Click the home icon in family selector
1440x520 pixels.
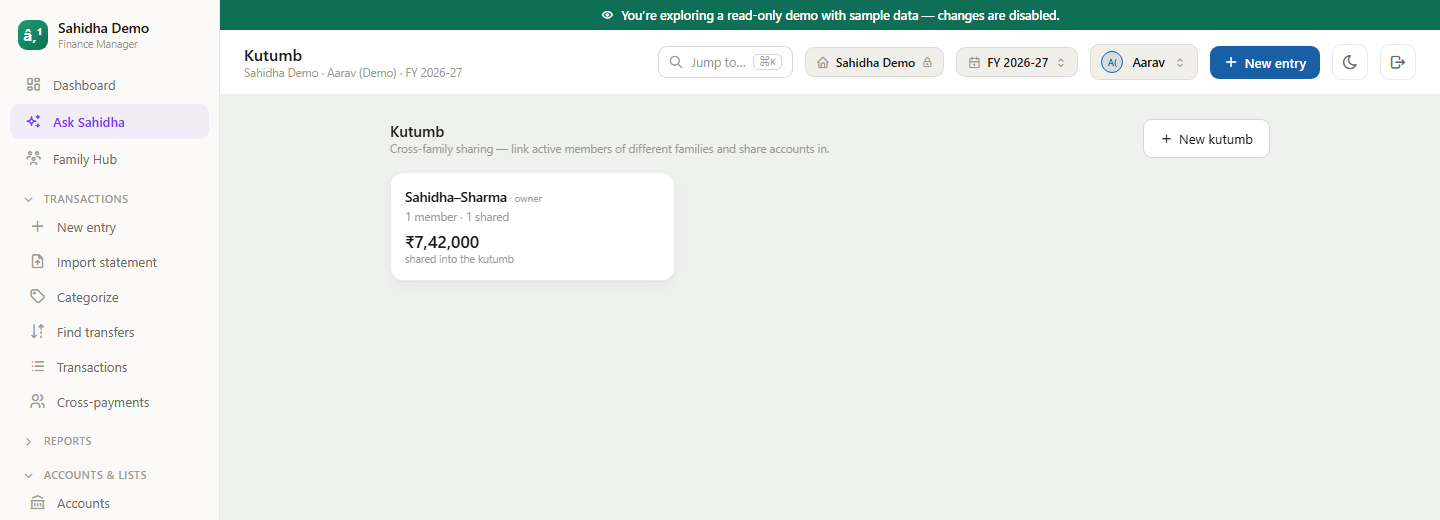[823, 62]
